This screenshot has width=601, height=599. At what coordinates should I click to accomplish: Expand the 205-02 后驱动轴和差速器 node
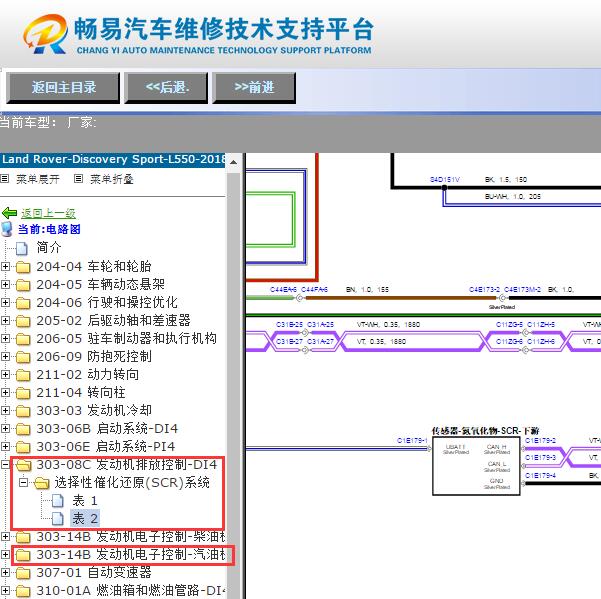pos(5,320)
